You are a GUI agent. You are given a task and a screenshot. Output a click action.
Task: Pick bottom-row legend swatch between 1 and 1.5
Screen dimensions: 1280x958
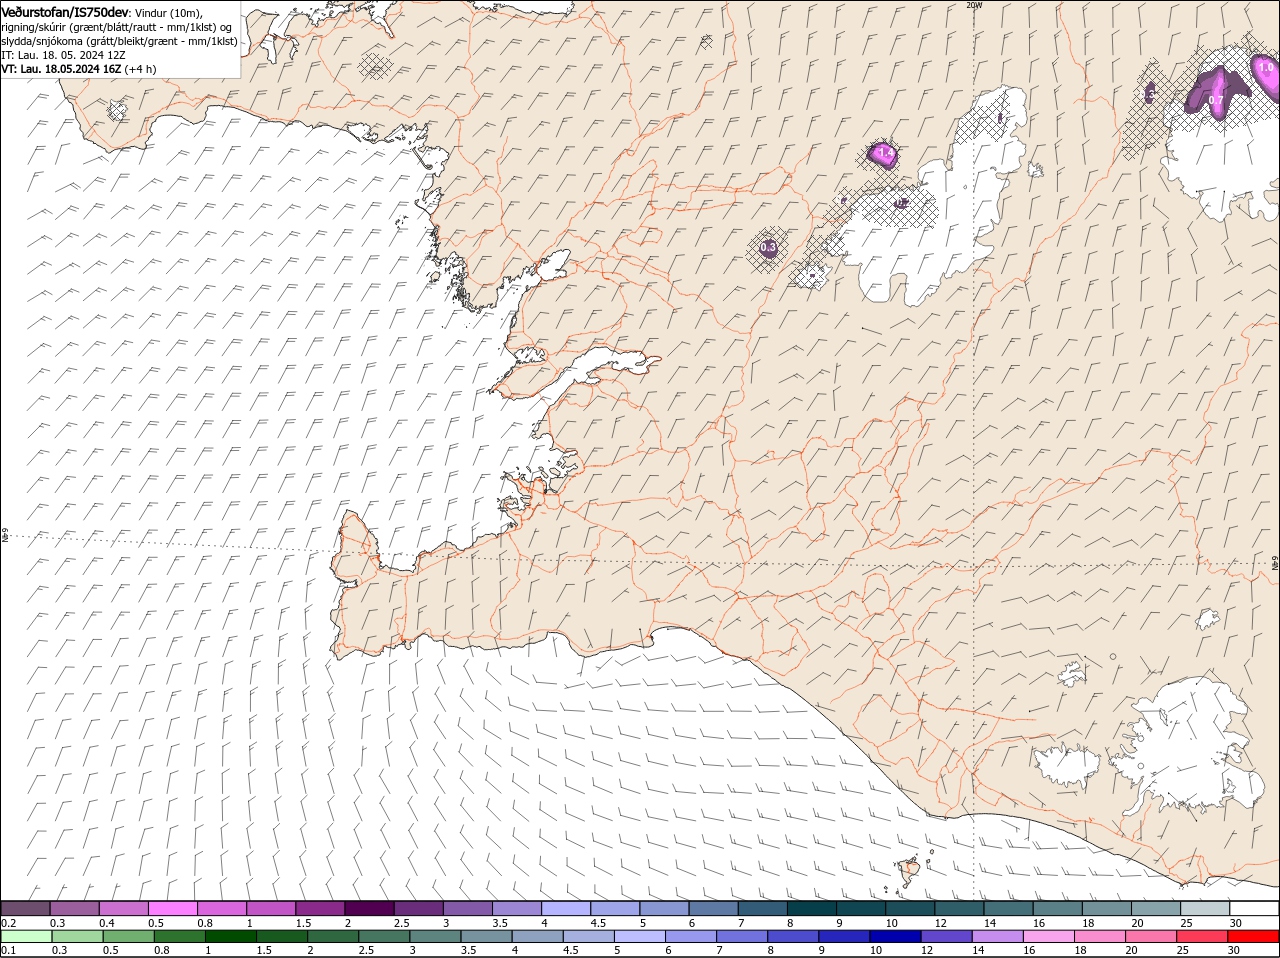(230, 936)
